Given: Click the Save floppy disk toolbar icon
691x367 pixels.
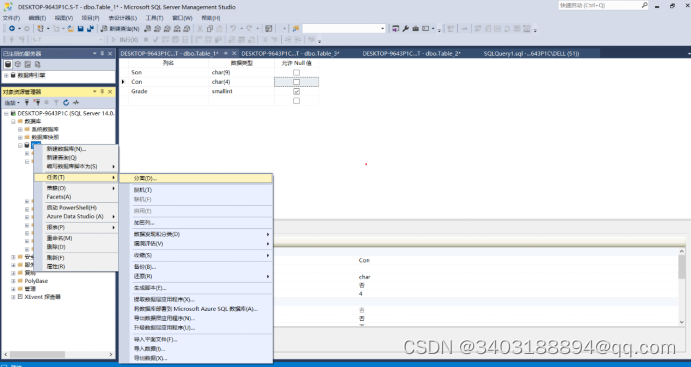Looking at the screenshot, I should (x=81, y=29).
